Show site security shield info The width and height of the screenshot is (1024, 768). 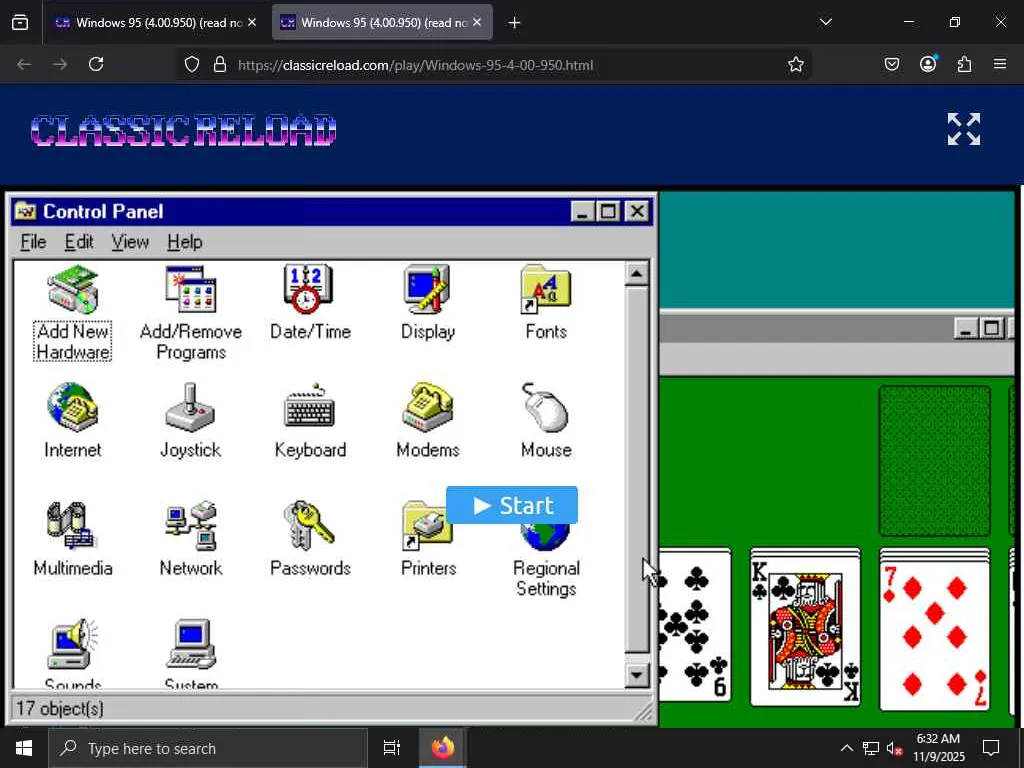coord(191,64)
